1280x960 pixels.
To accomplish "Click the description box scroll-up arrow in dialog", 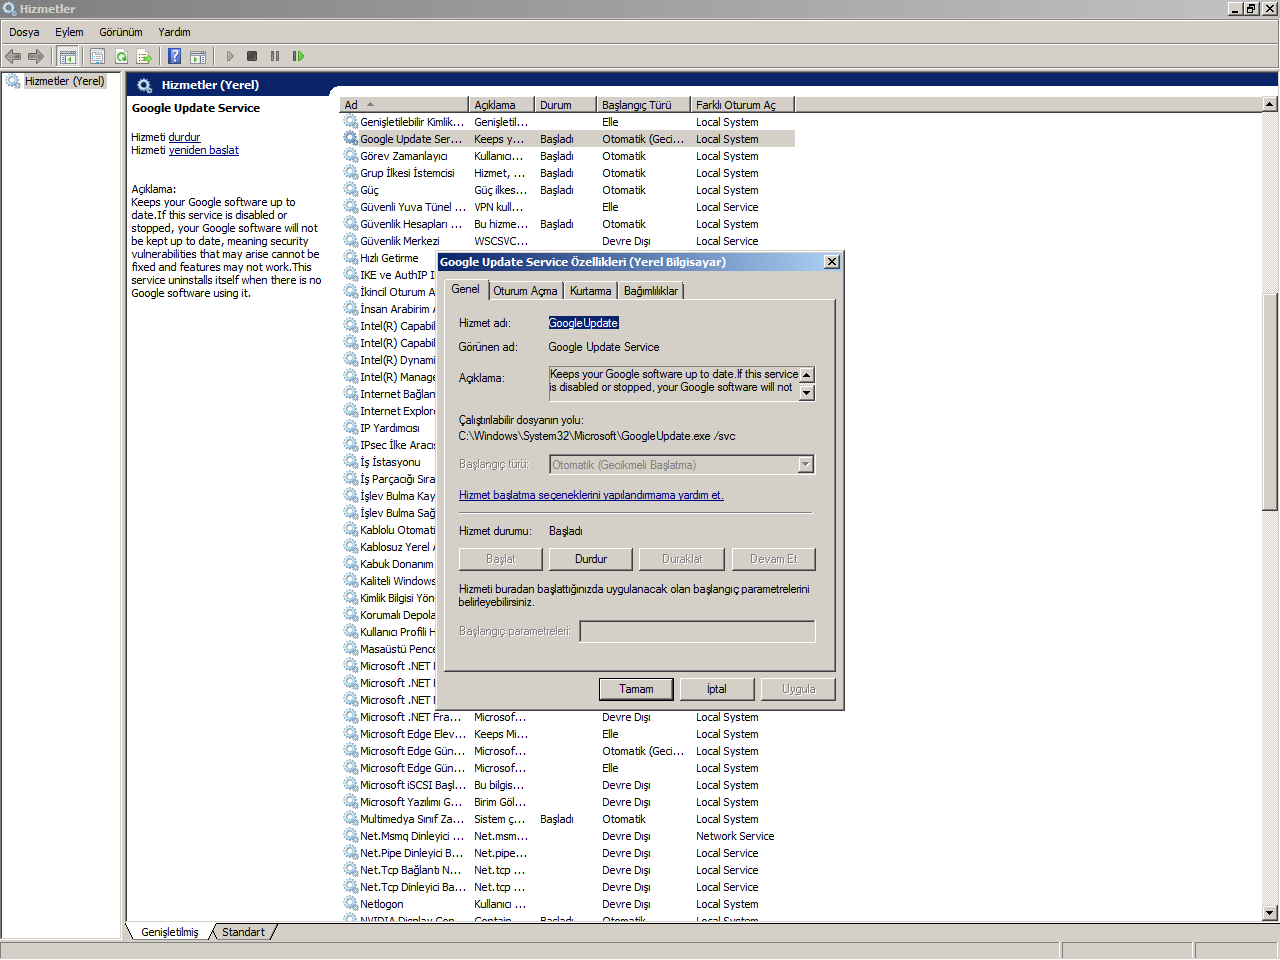I will (x=807, y=375).
